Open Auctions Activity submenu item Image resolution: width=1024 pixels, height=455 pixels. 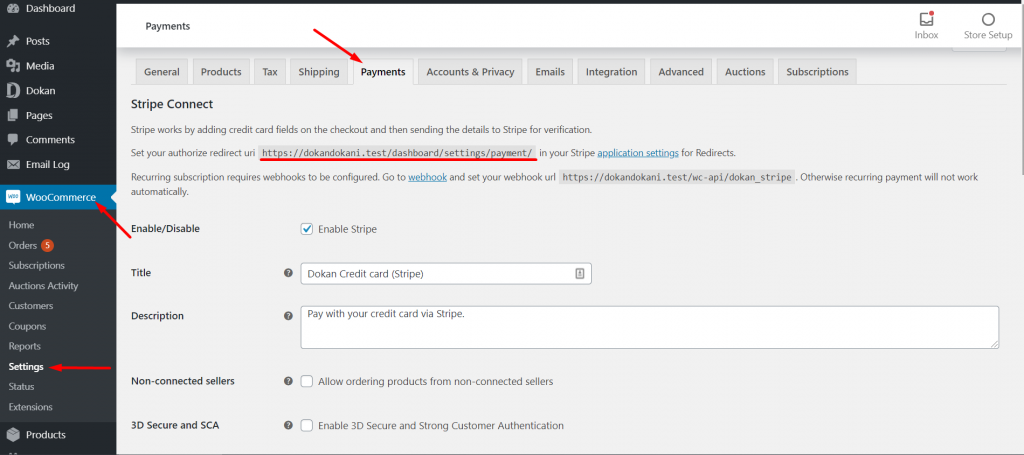pos(43,286)
